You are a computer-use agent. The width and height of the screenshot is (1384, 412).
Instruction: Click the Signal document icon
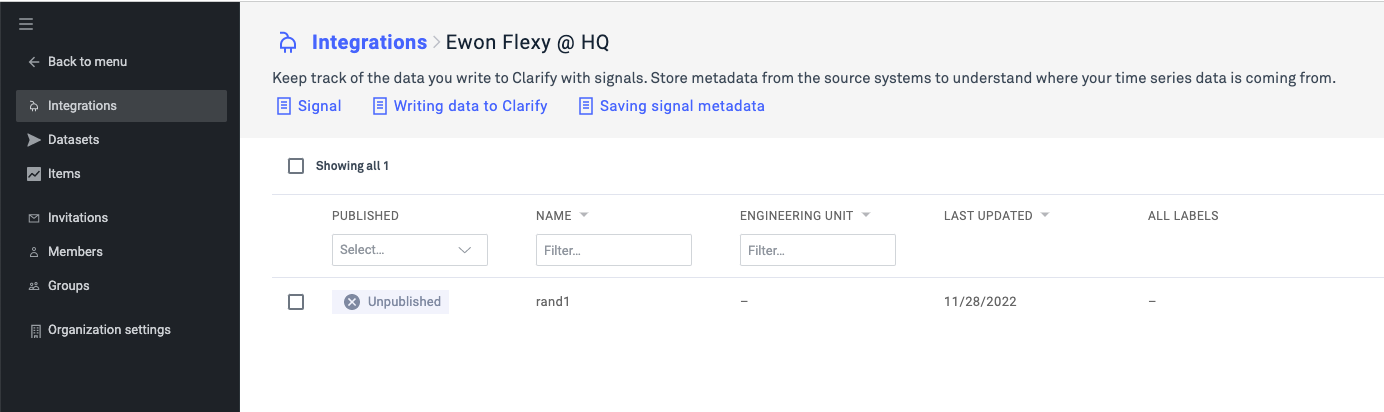click(x=284, y=106)
